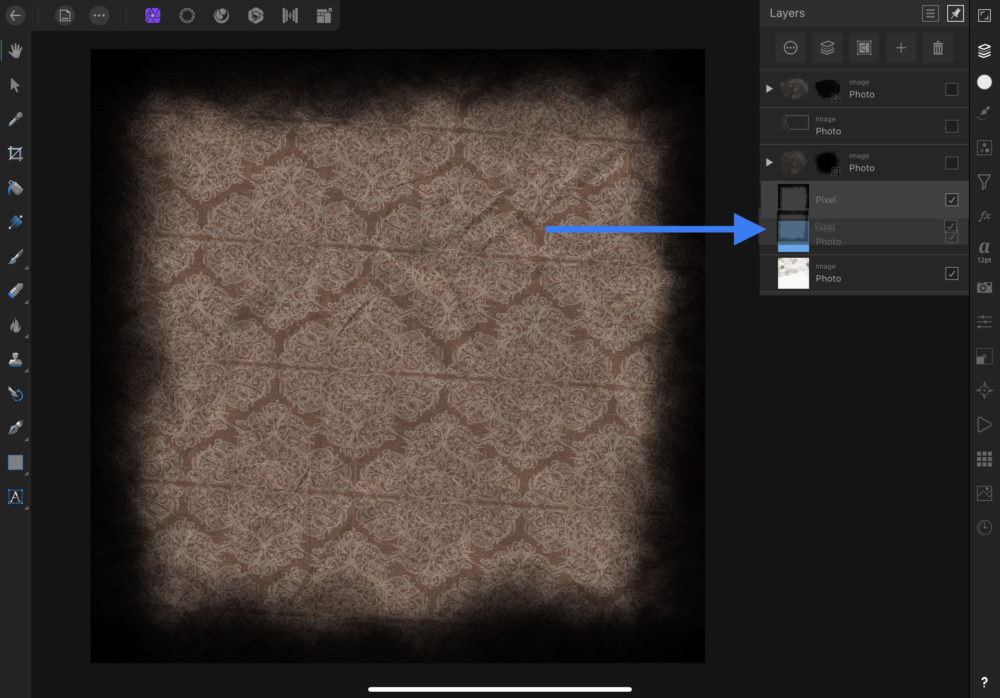The image size is (1000, 698).
Task: Select the Pixel layer thumbnail
Action: pos(793,199)
